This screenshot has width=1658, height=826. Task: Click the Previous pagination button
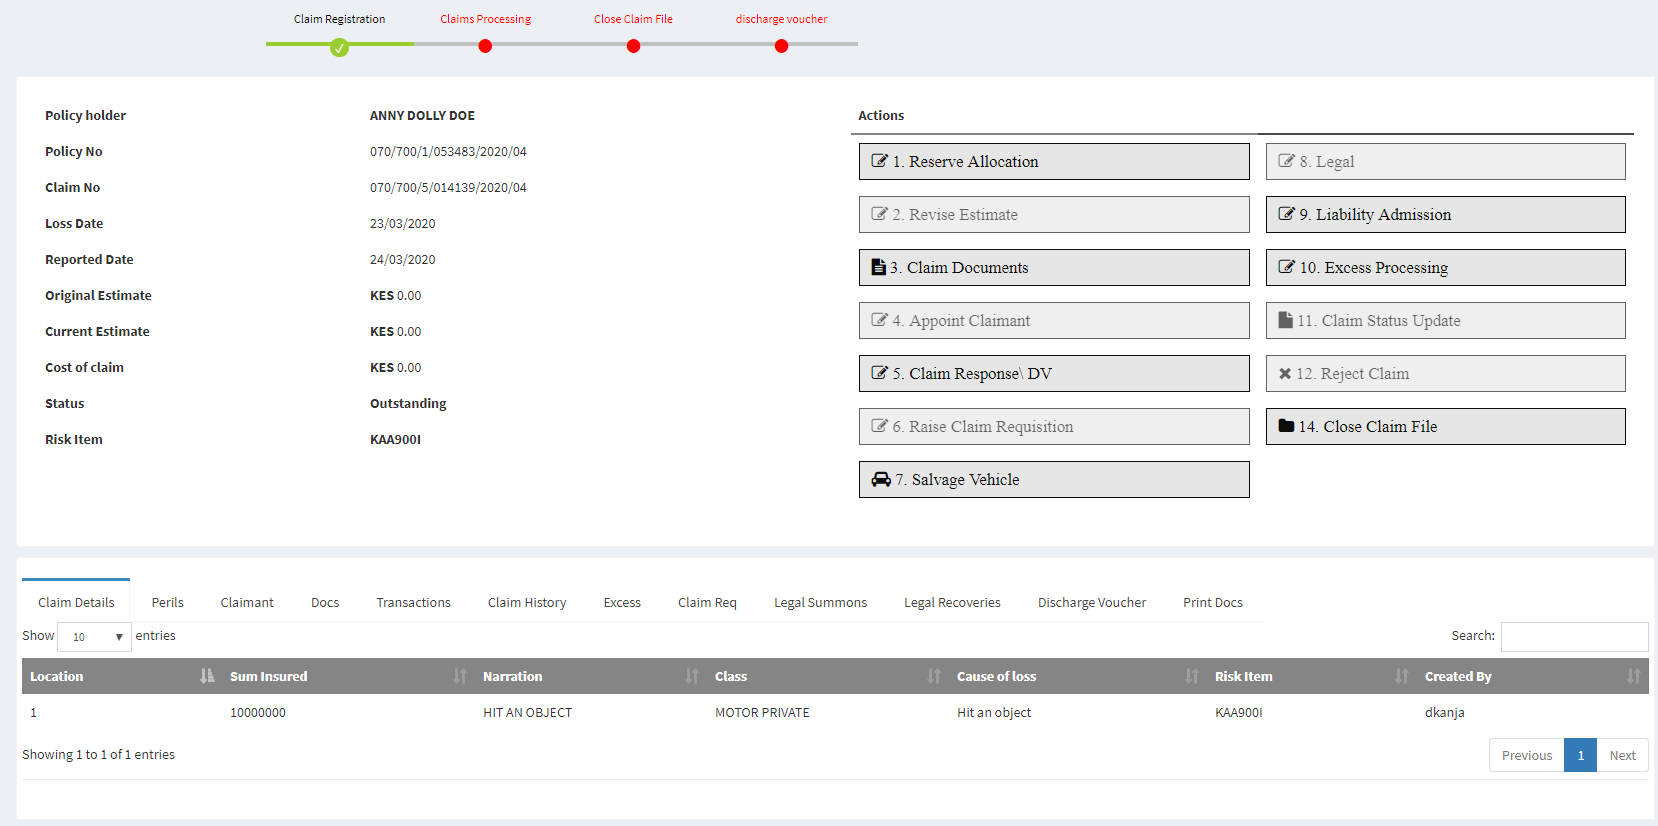pyautogui.click(x=1526, y=755)
